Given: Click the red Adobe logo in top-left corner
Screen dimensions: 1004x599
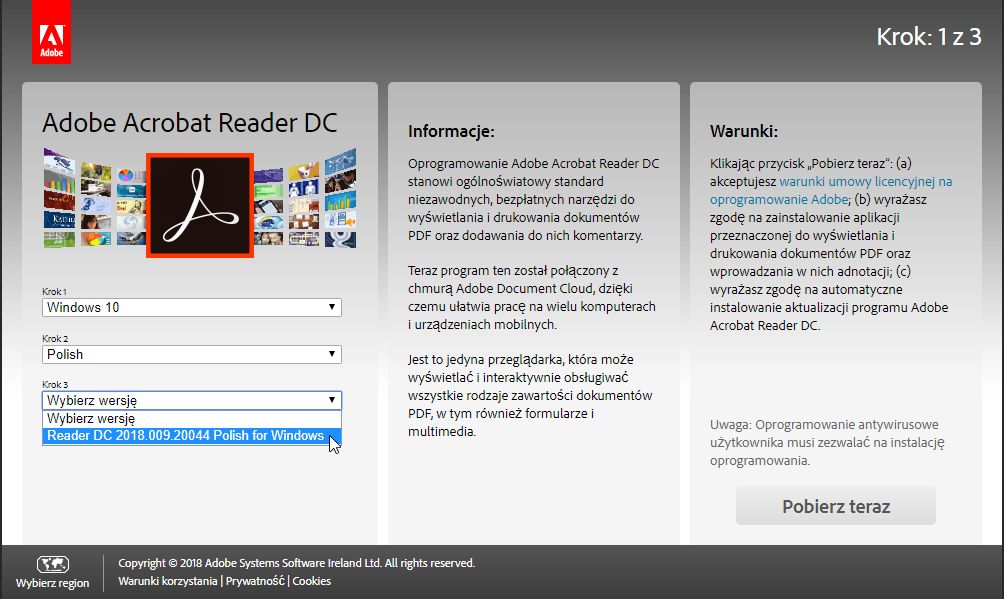Looking at the screenshot, I should click(x=53, y=31).
